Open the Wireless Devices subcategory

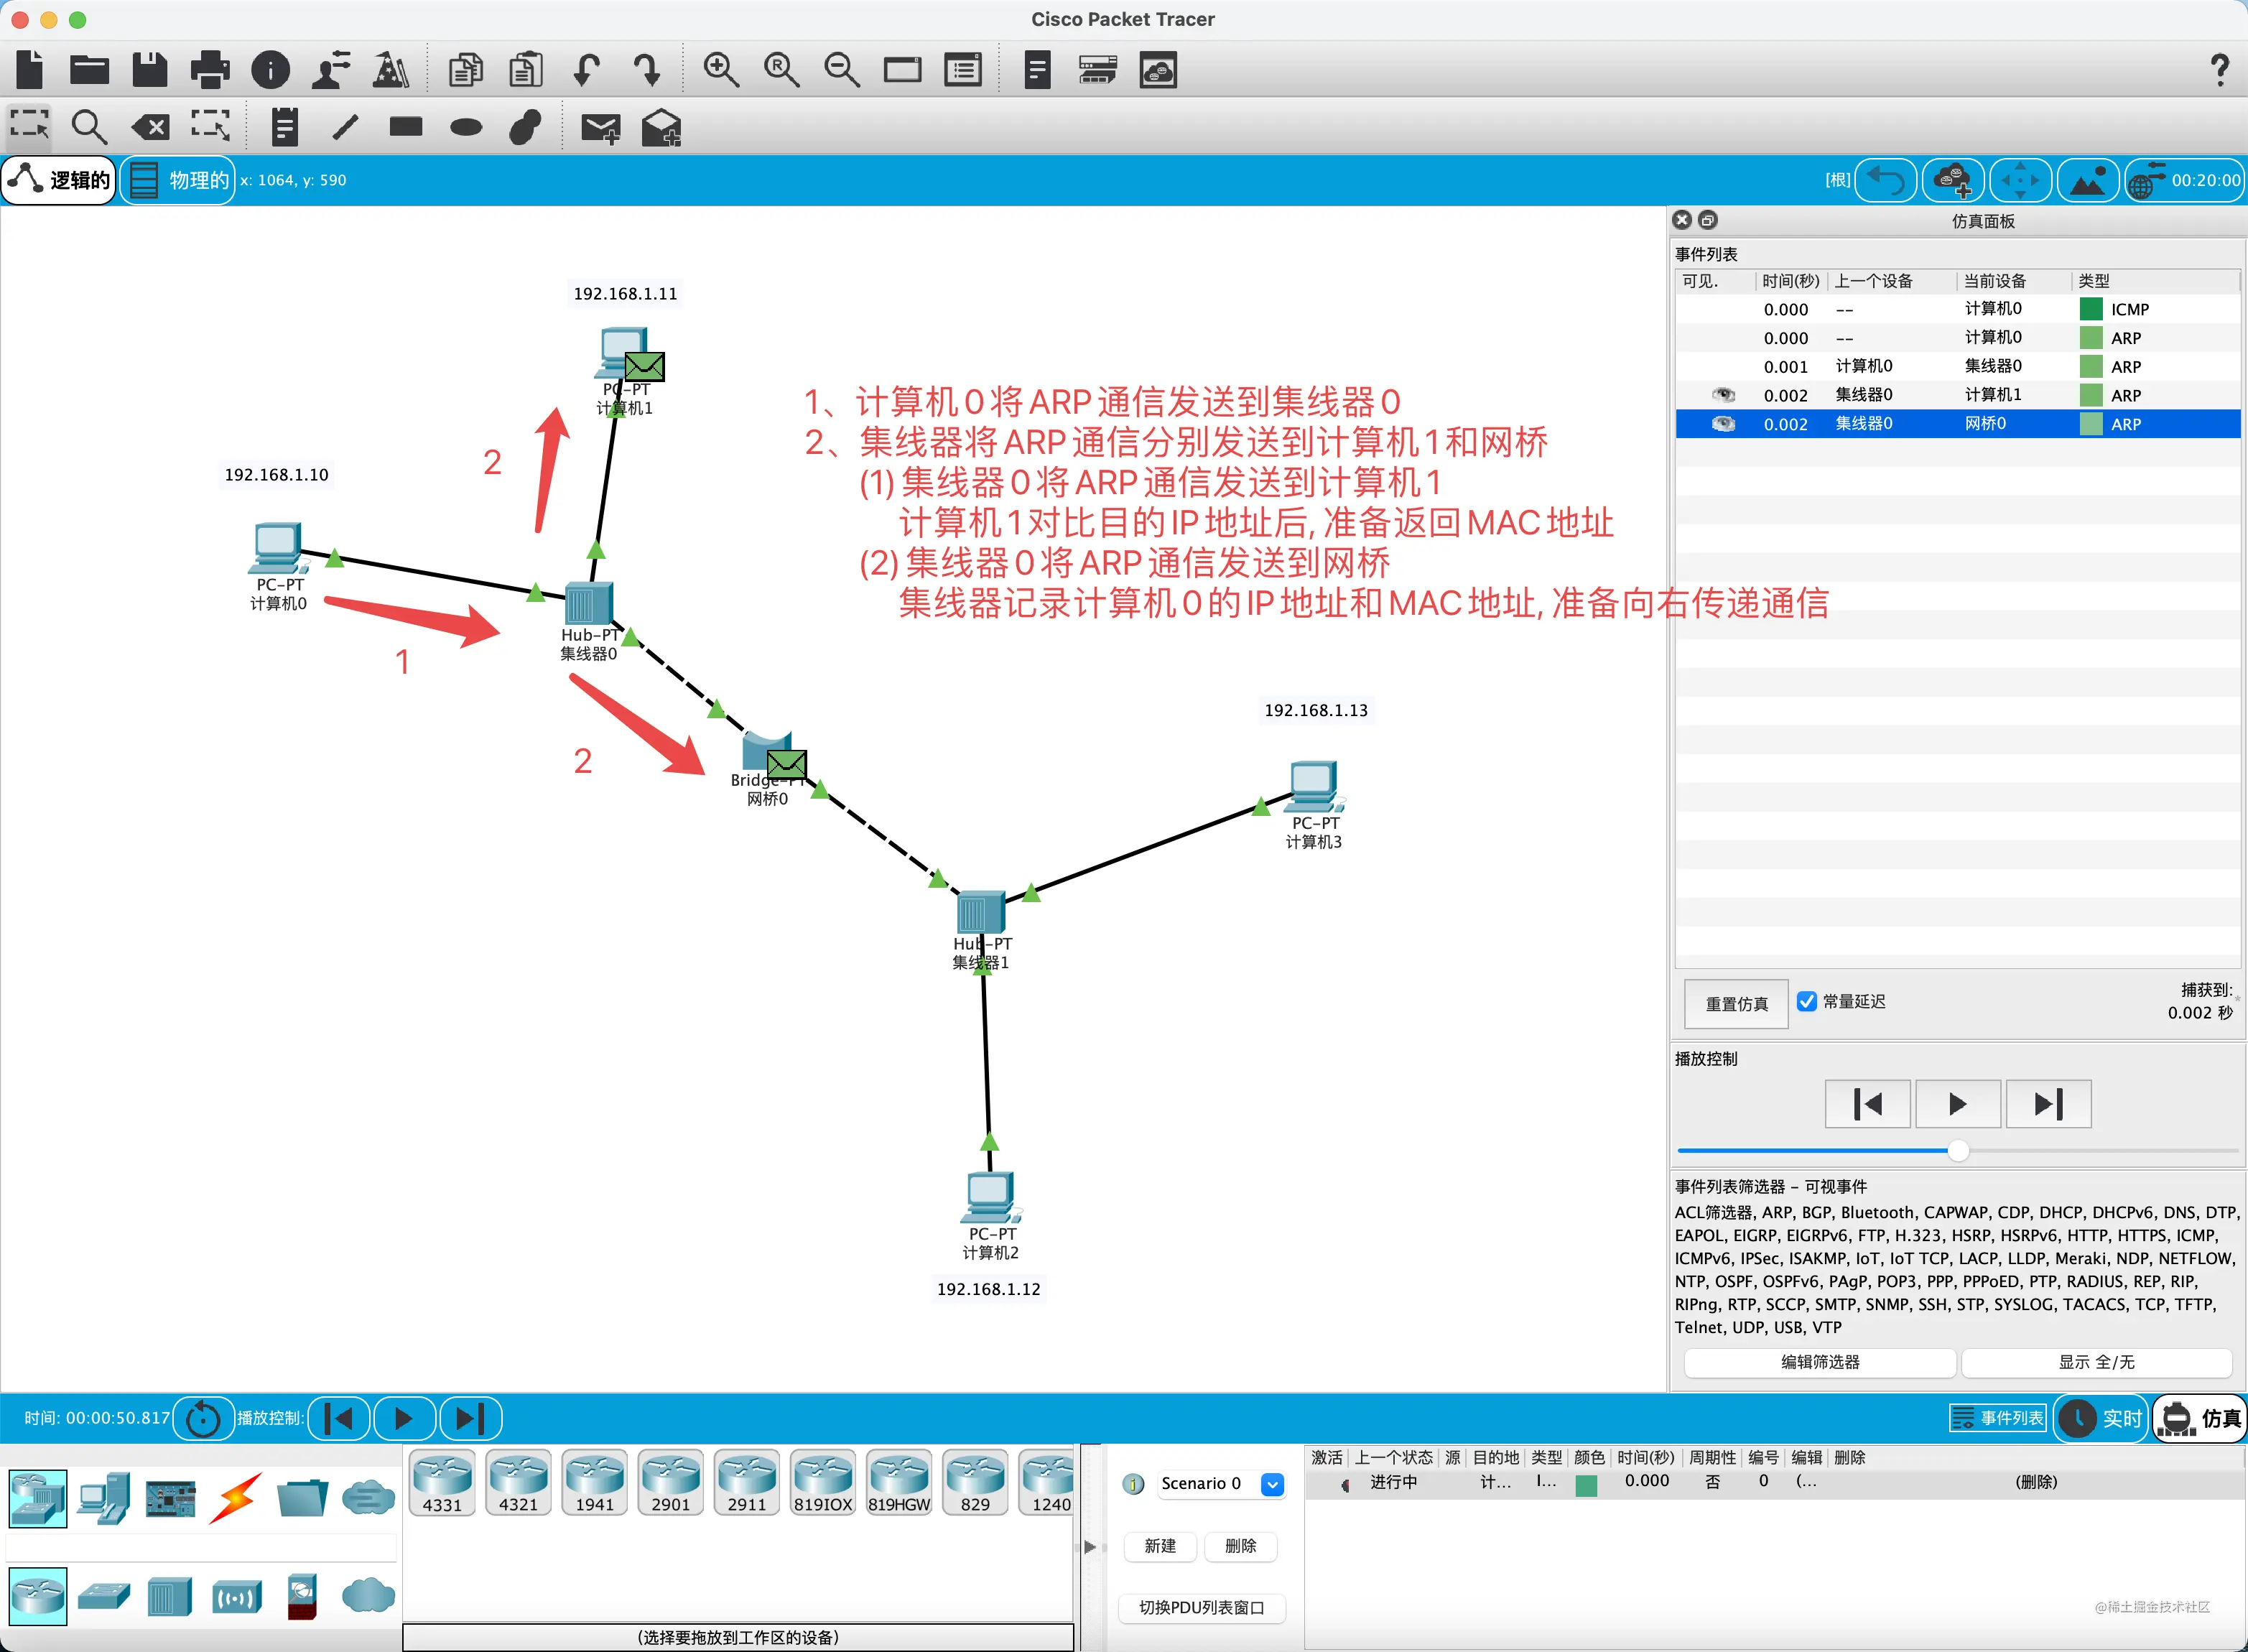pyautogui.click(x=237, y=1597)
